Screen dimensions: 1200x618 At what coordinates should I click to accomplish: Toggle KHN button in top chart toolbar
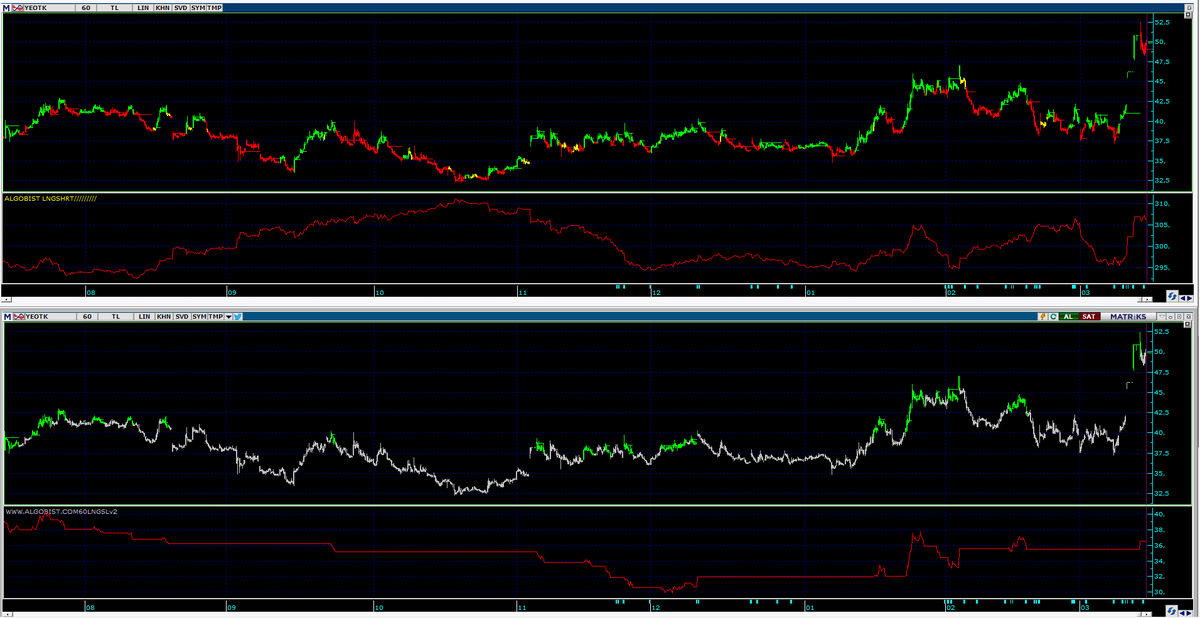point(162,8)
